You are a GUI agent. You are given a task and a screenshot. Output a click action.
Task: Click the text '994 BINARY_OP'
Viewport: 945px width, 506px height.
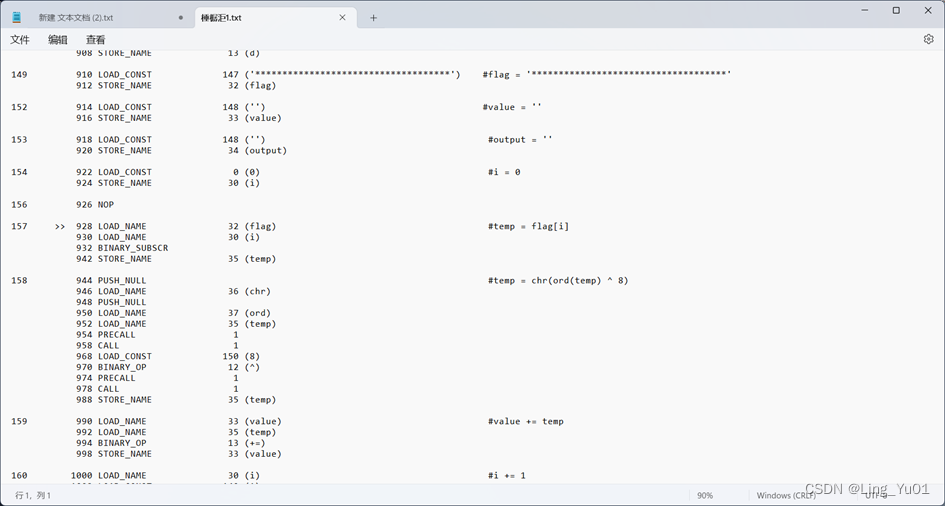click(111, 443)
